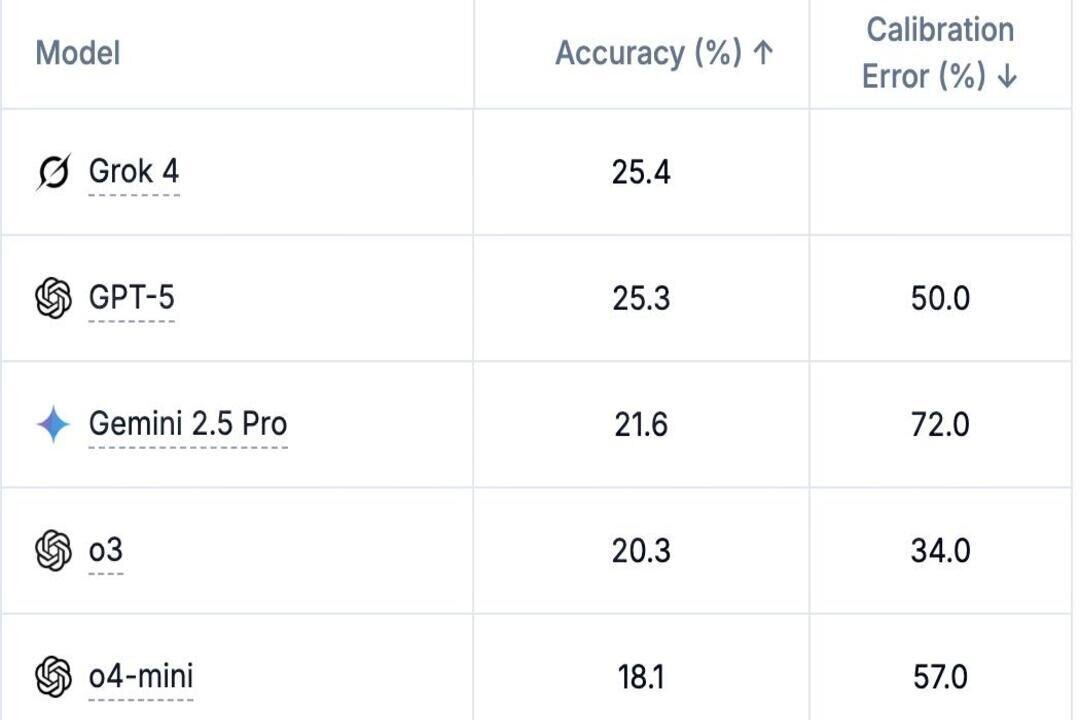Open the o4-mini model link

(x=141, y=676)
